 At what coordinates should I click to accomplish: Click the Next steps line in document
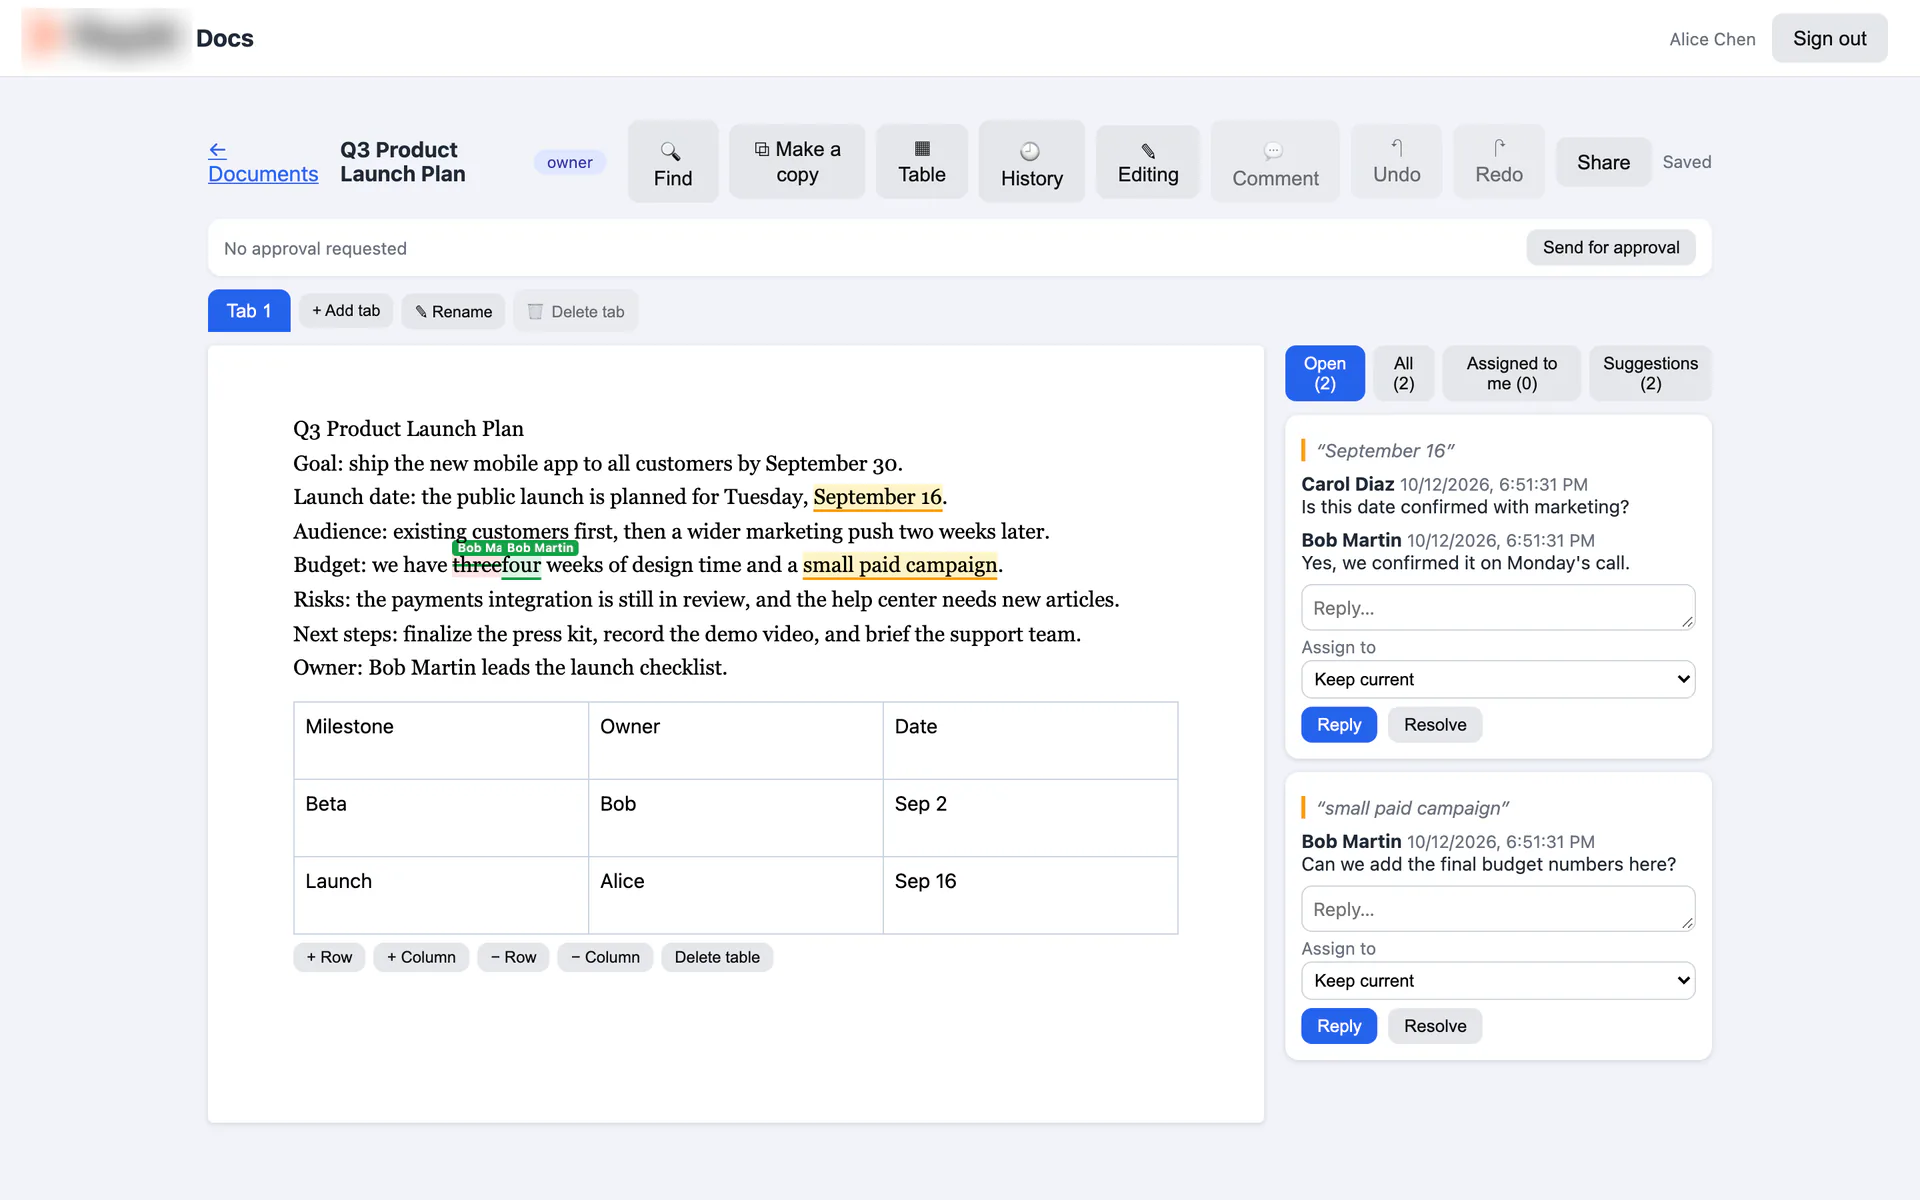(x=687, y=634)
